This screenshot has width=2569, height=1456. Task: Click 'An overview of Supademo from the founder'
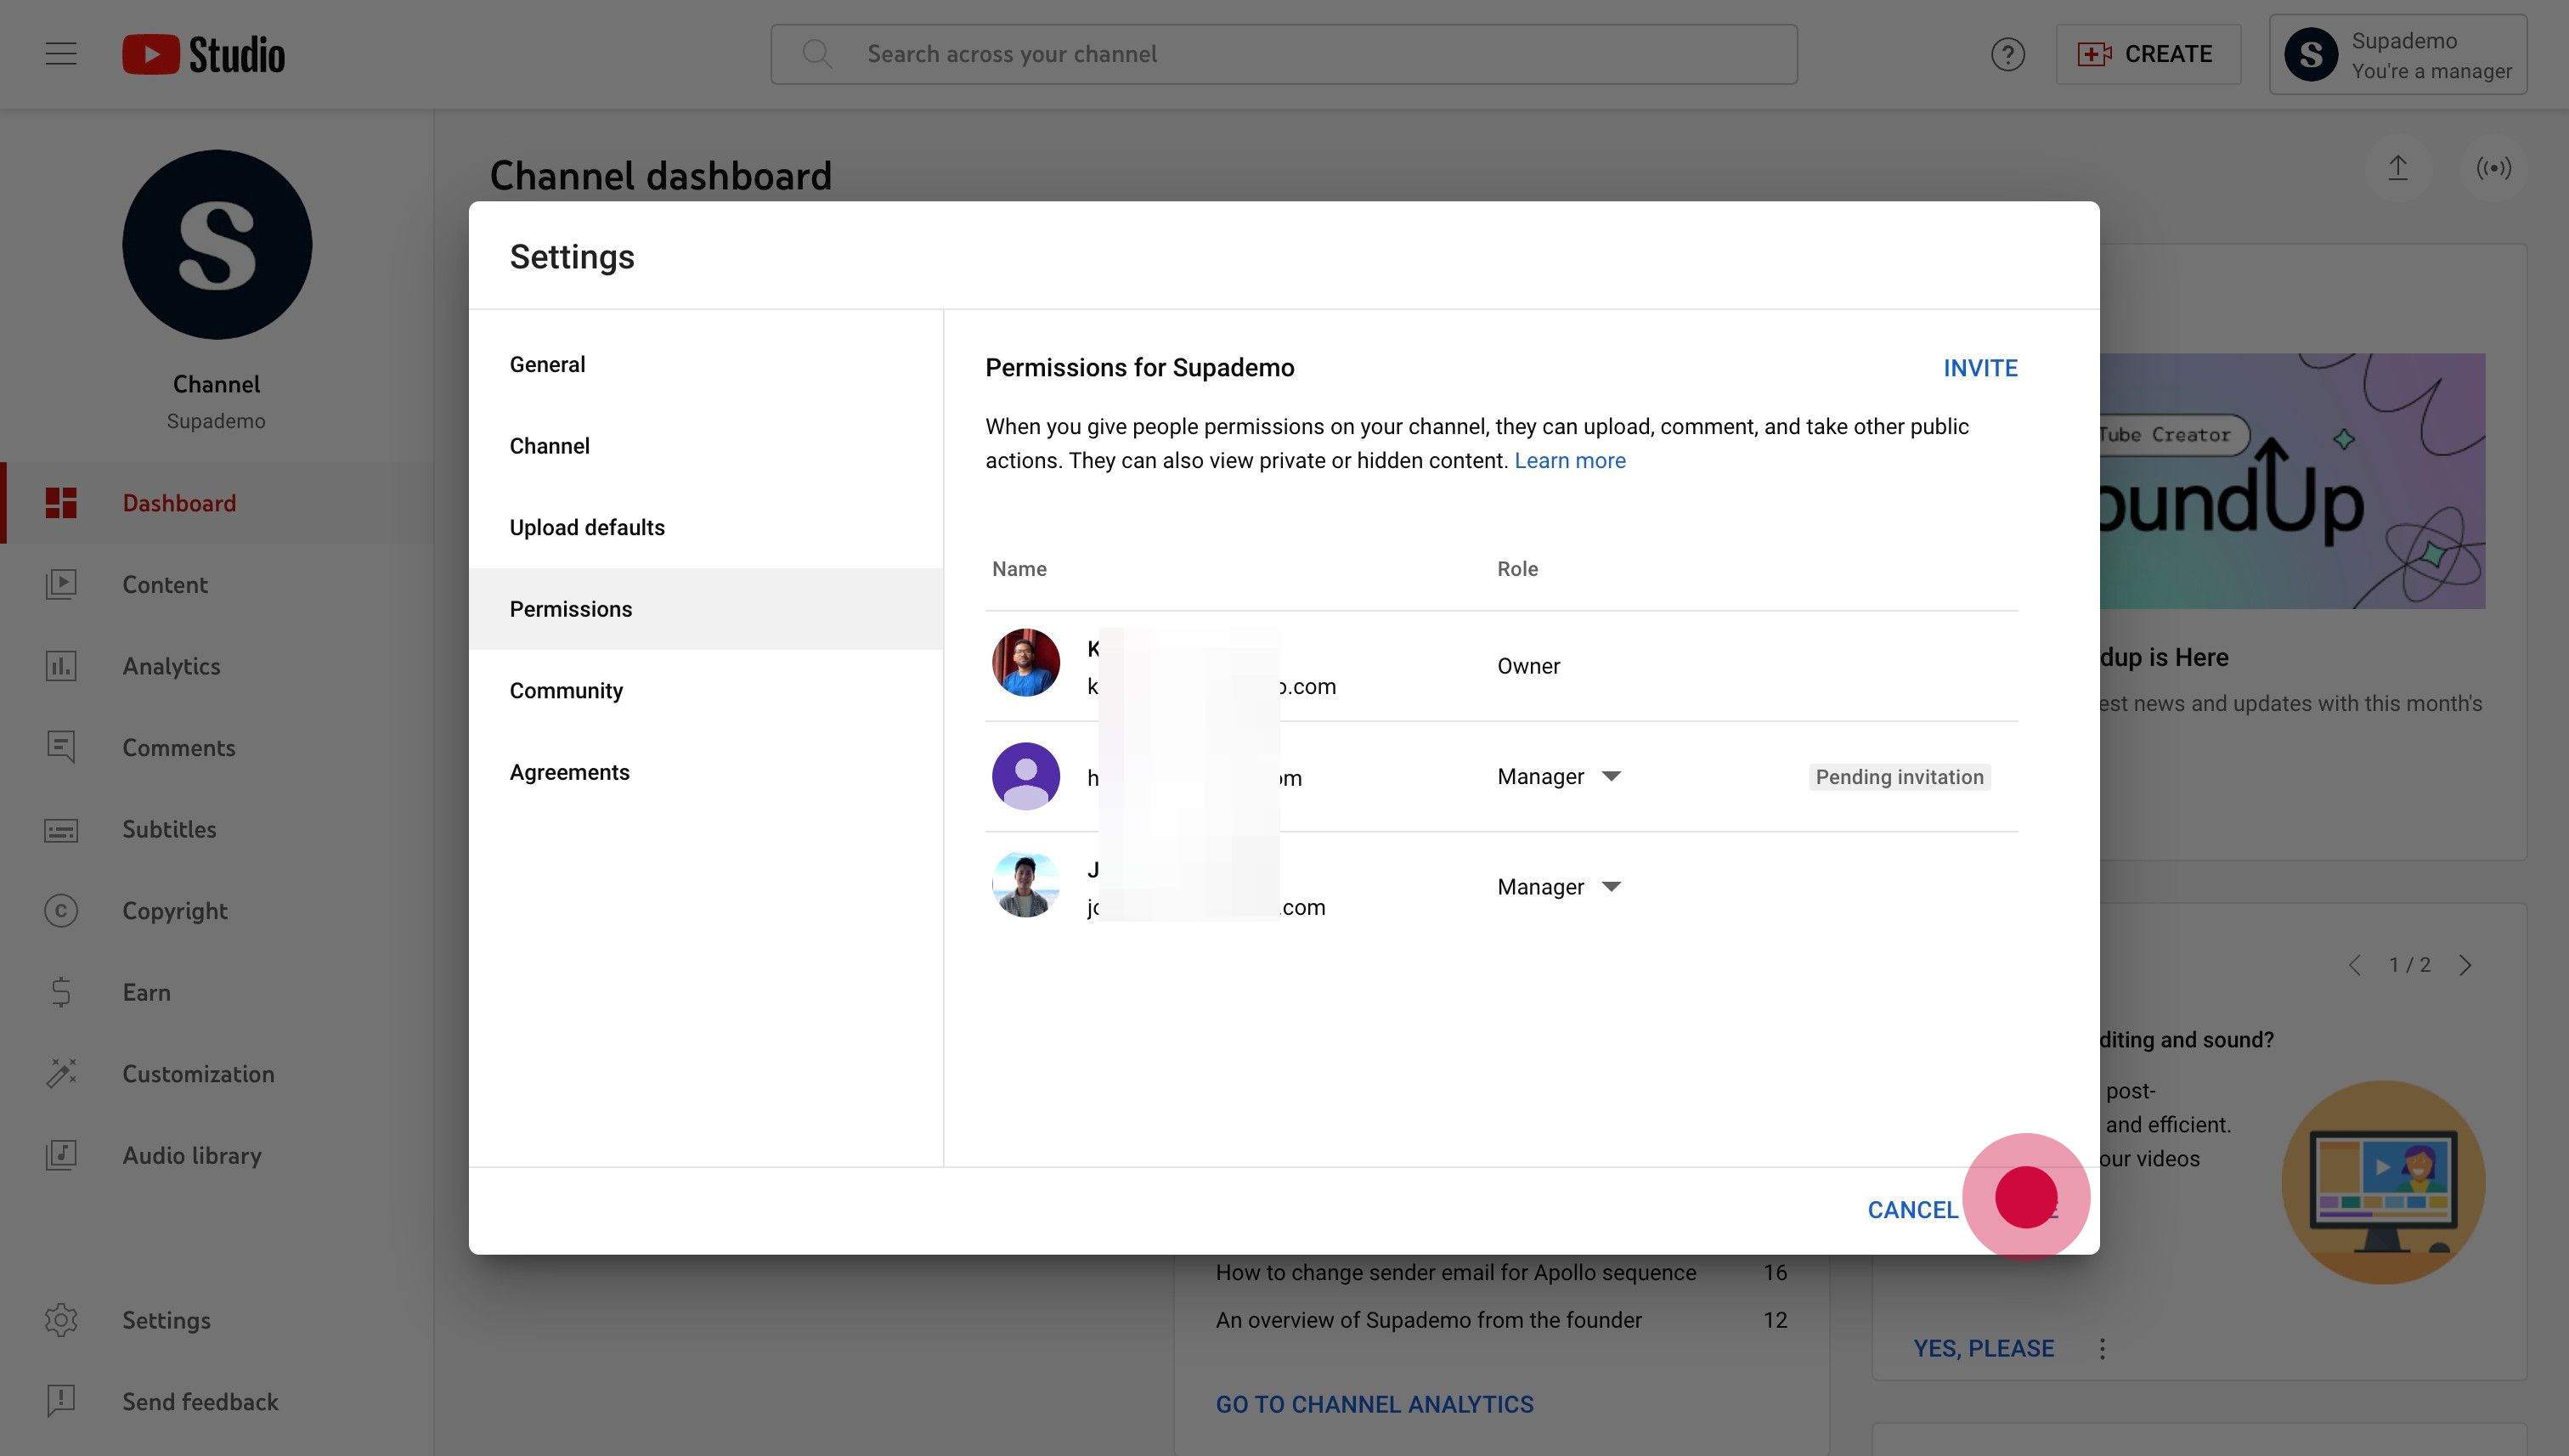[1428, 1320]
